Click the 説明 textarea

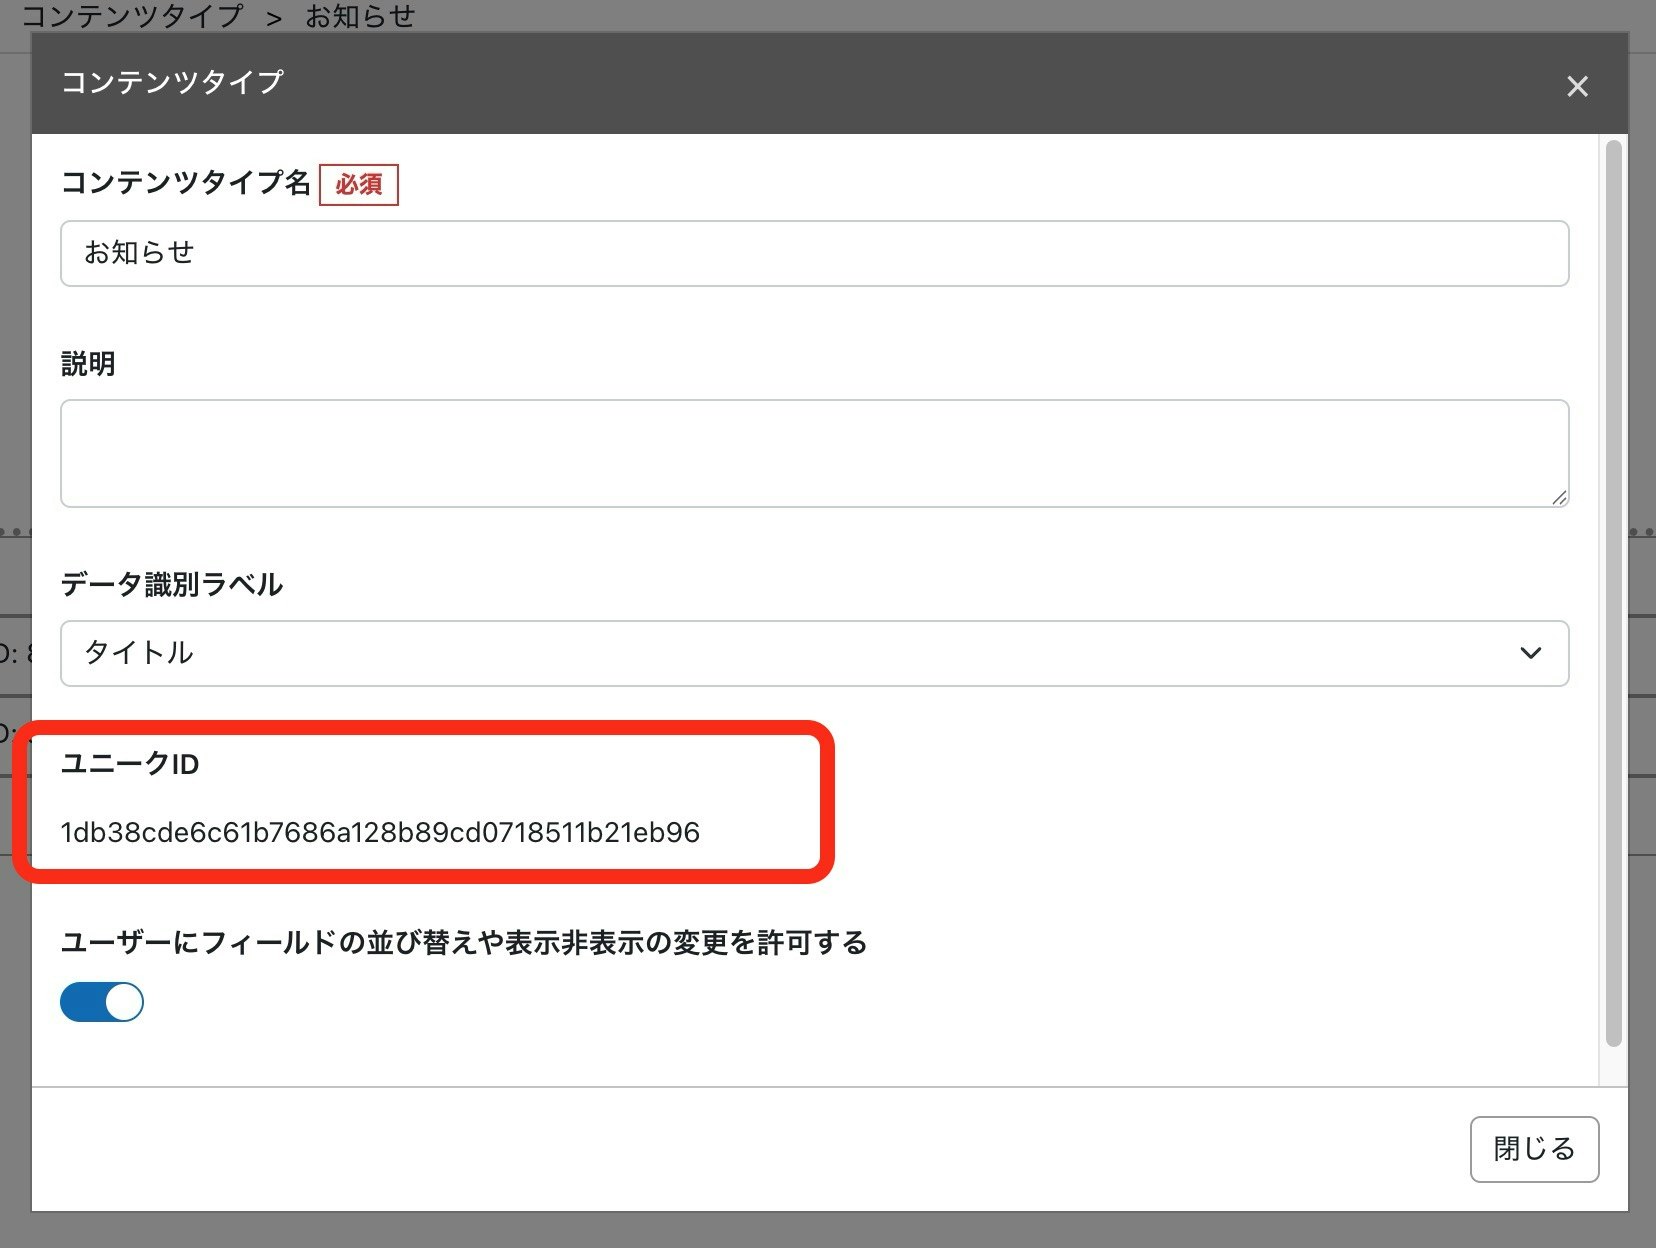pos(814,453)
